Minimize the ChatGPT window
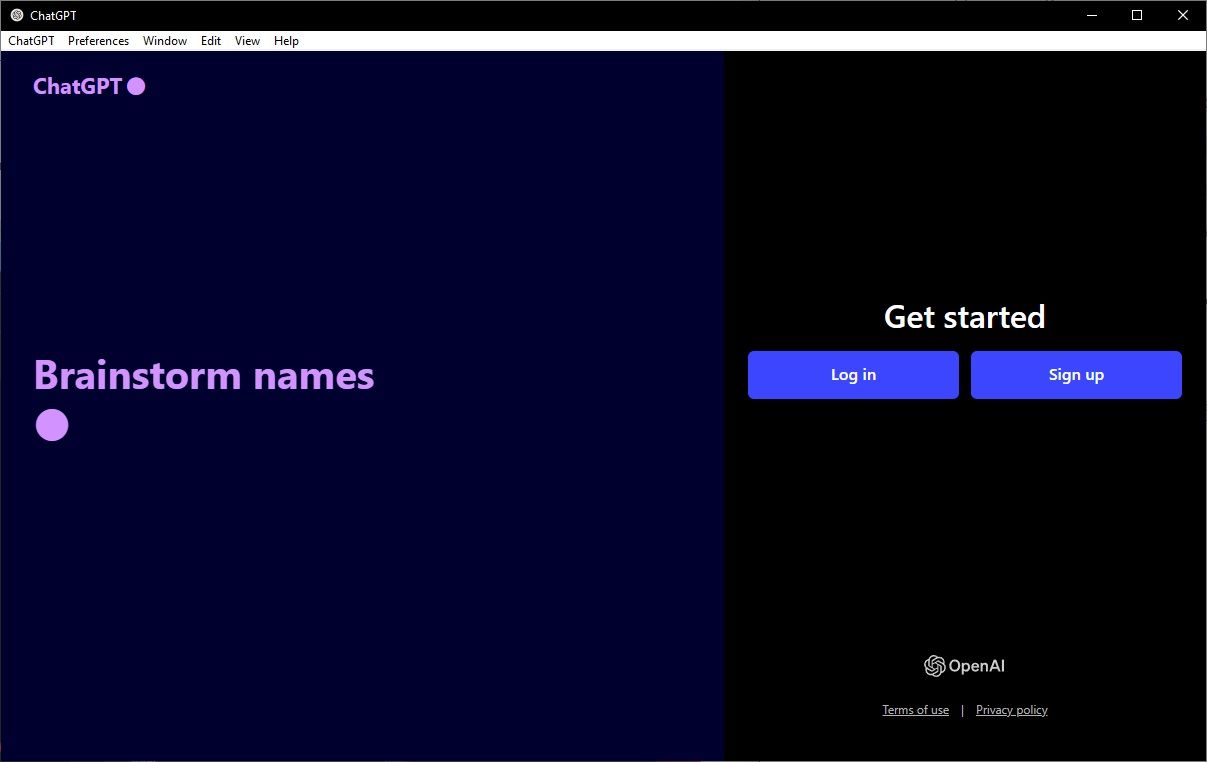The image size is (1207, 762). 1091,15
